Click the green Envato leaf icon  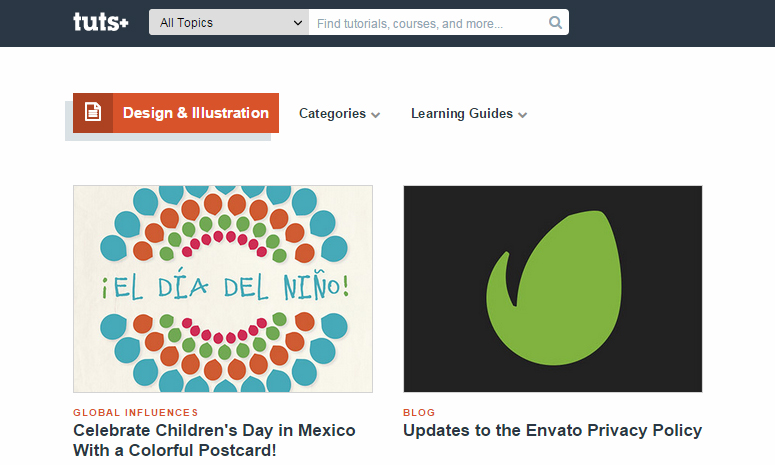tap(554, 288)
